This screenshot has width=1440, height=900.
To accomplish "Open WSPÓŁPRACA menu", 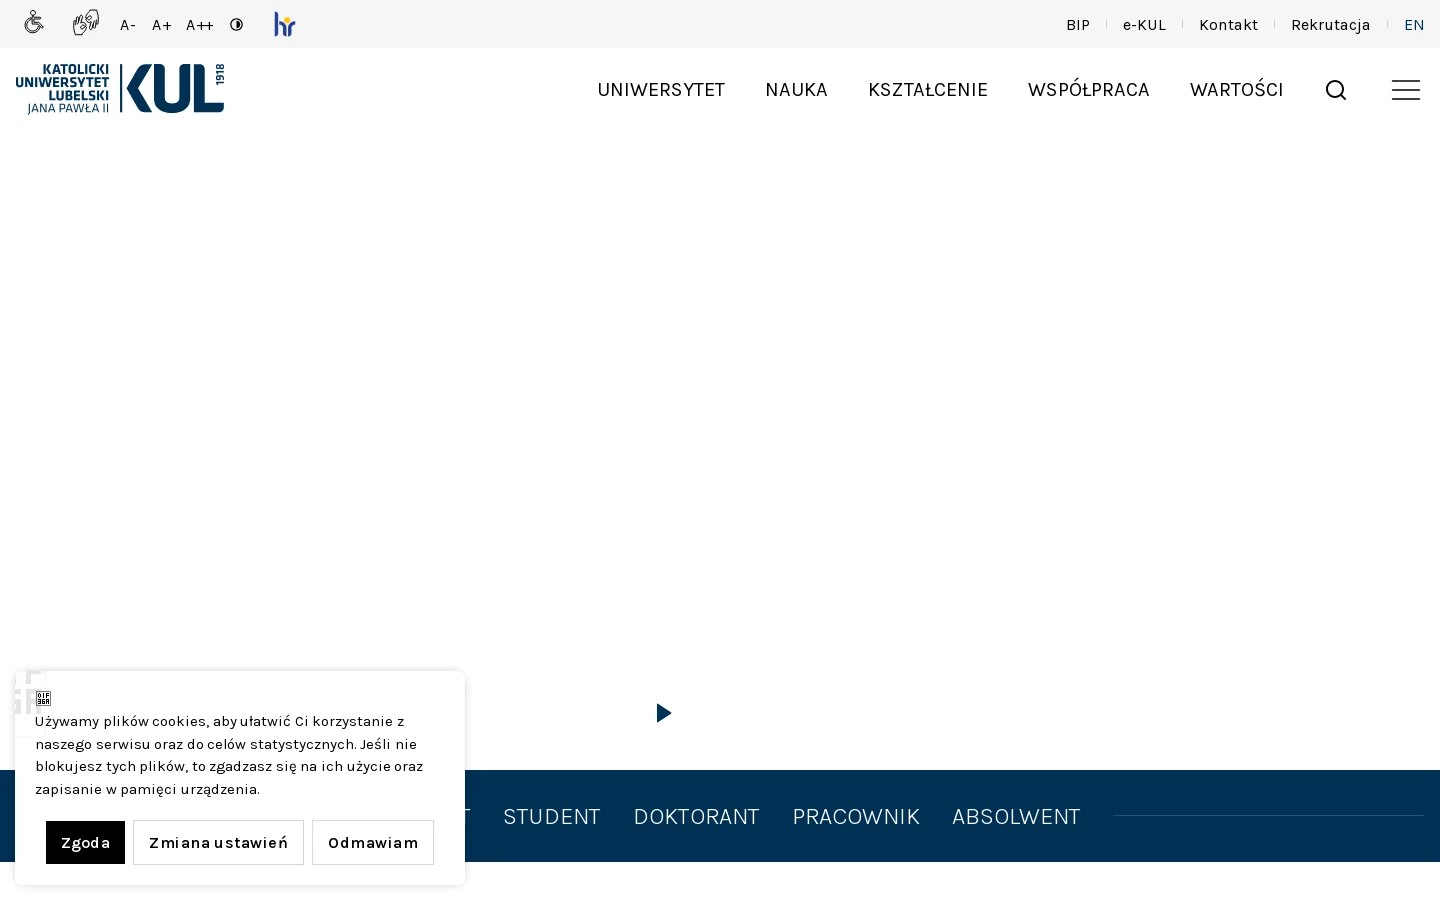I will click(x=1089, y=90).
